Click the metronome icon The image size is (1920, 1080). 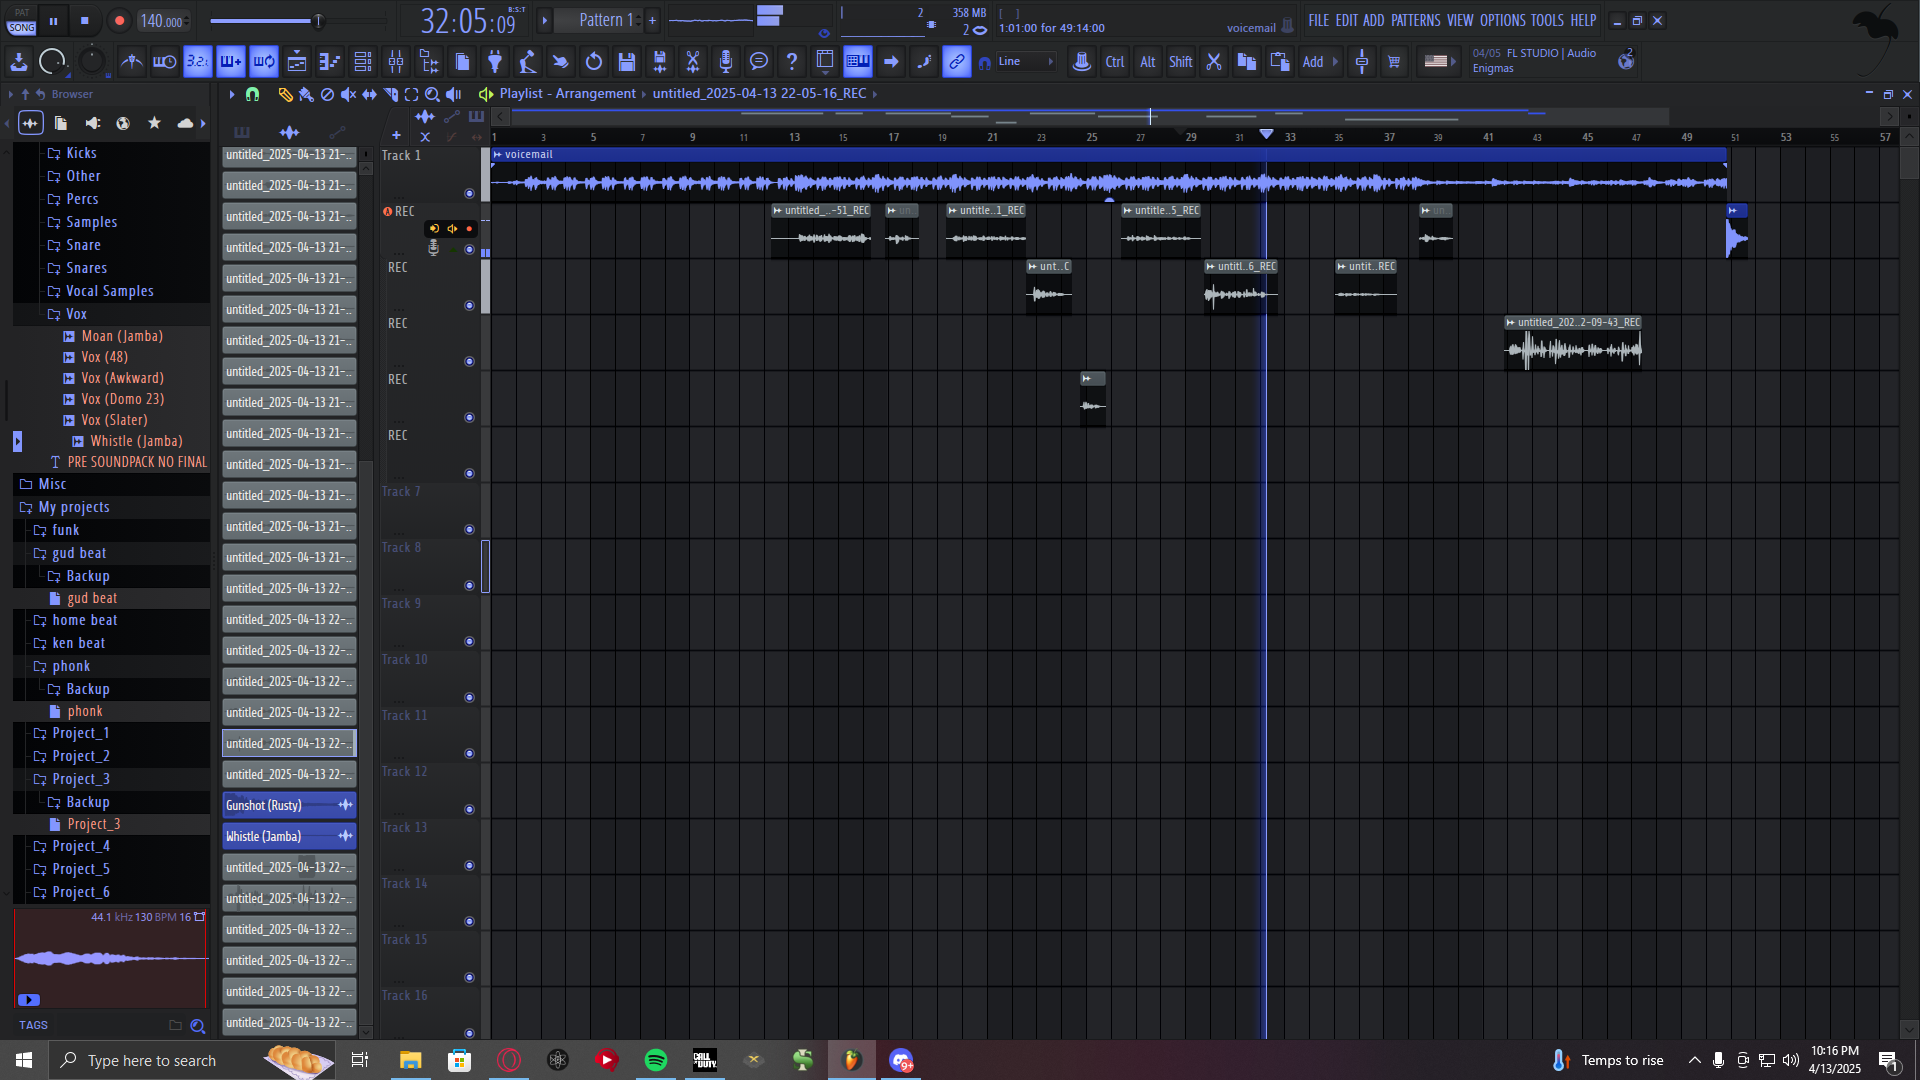131,62
